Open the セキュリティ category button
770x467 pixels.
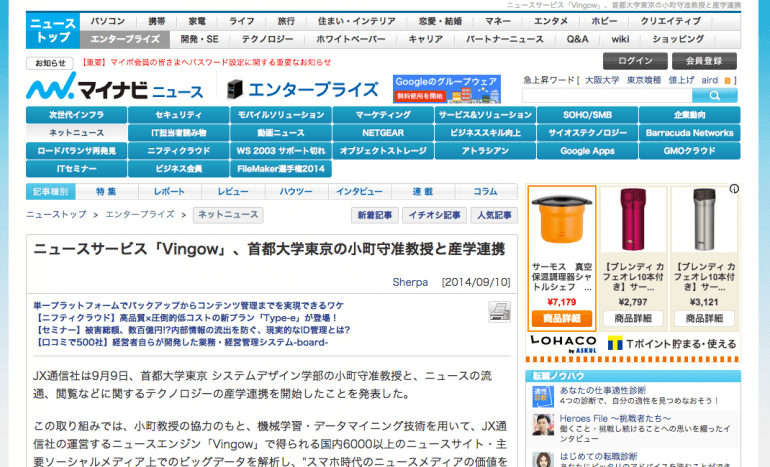[179, 115]
